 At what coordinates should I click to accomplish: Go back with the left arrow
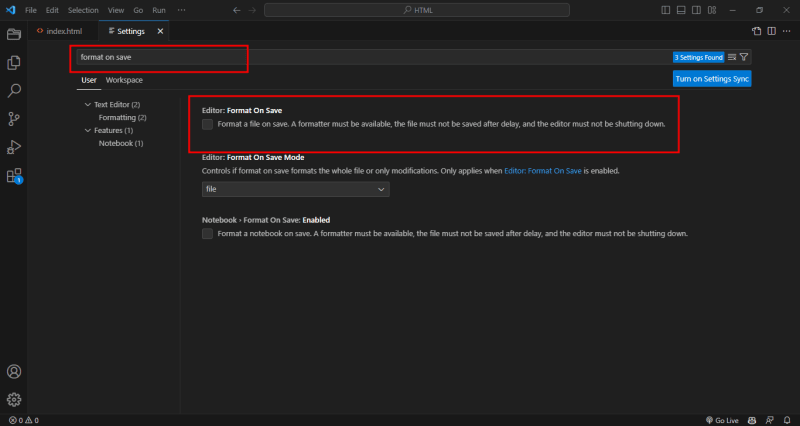[x=236, y=10]
